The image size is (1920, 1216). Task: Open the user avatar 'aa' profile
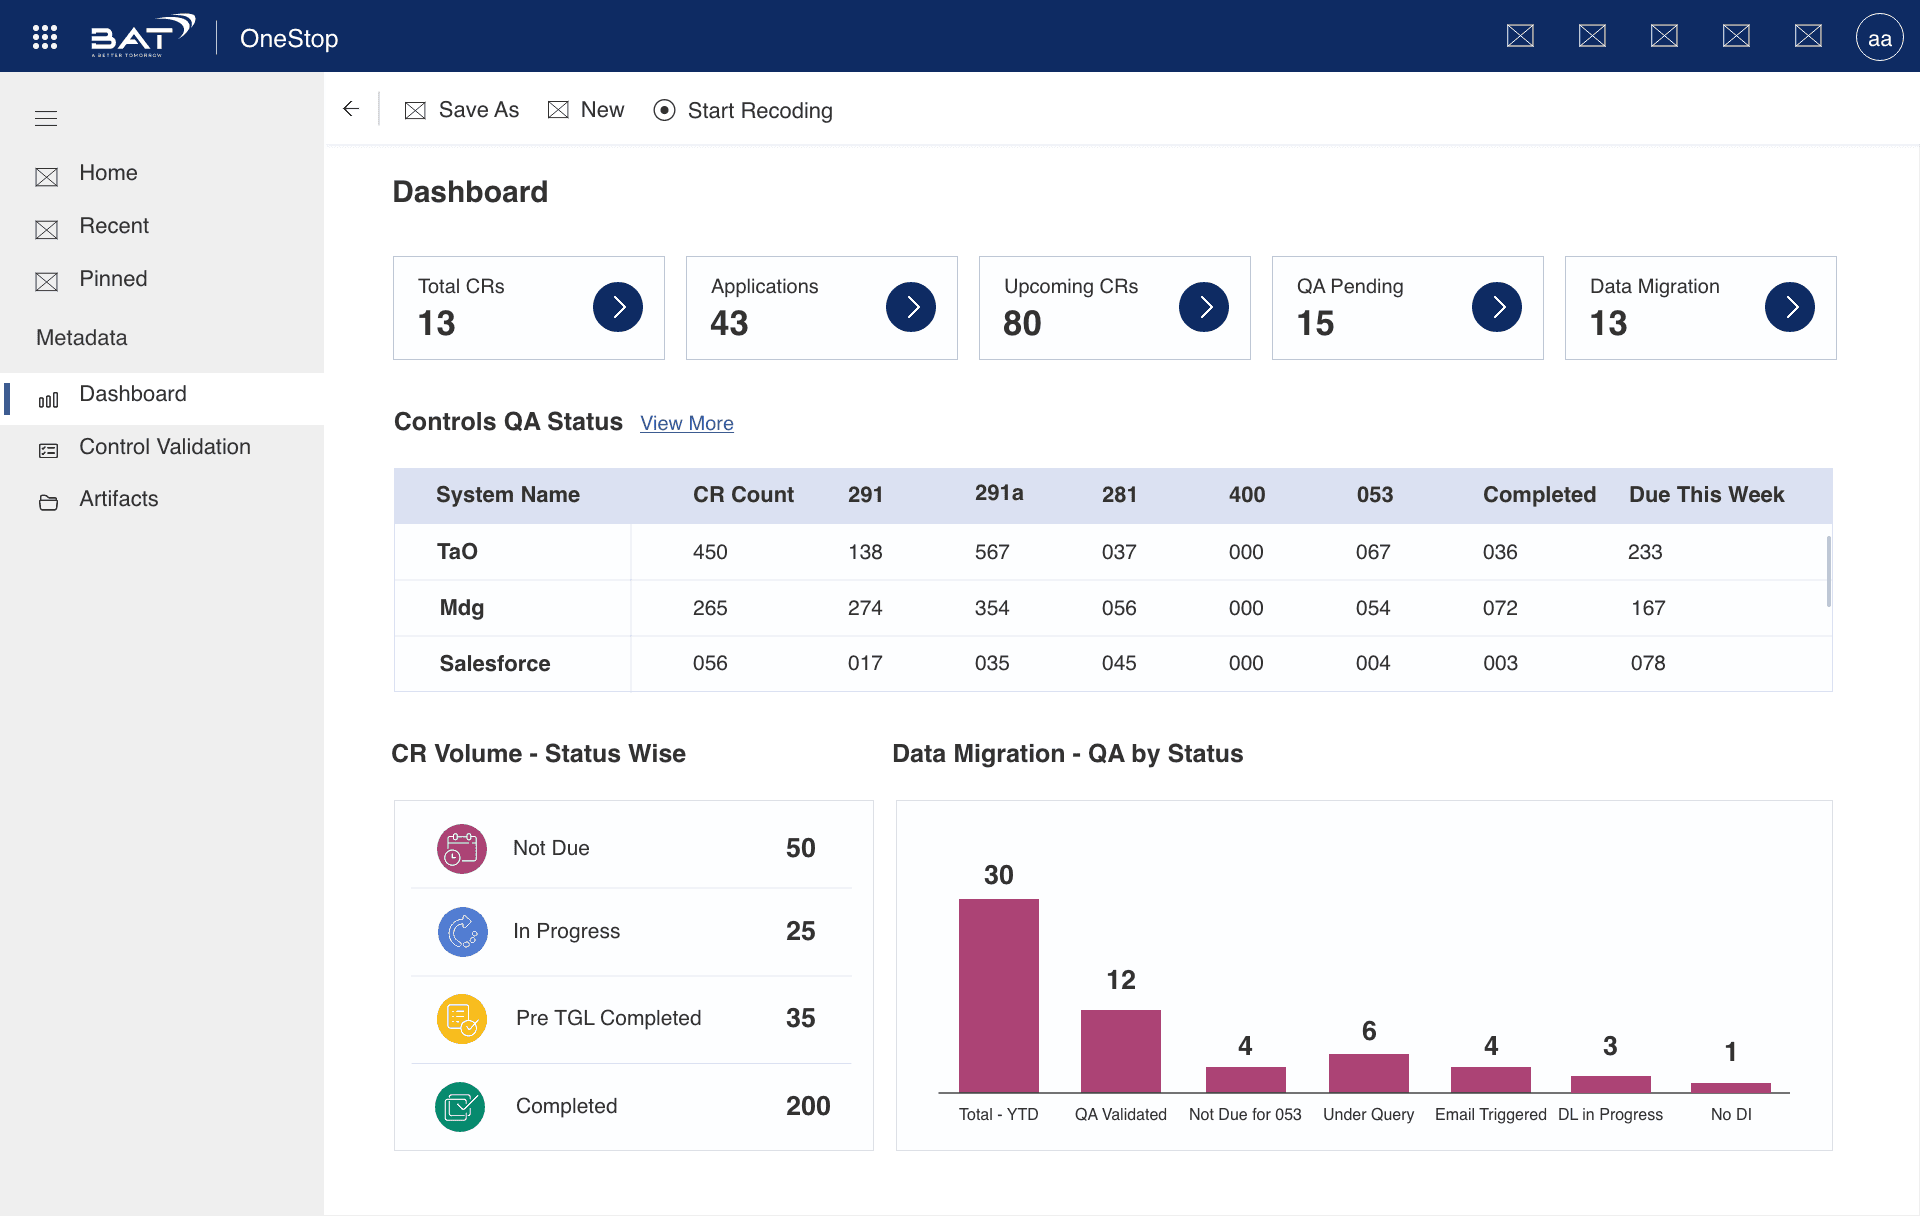(x=1879, y=38)
